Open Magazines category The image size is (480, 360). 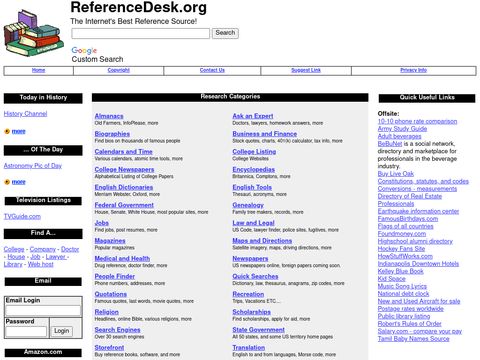pos(110,241)
